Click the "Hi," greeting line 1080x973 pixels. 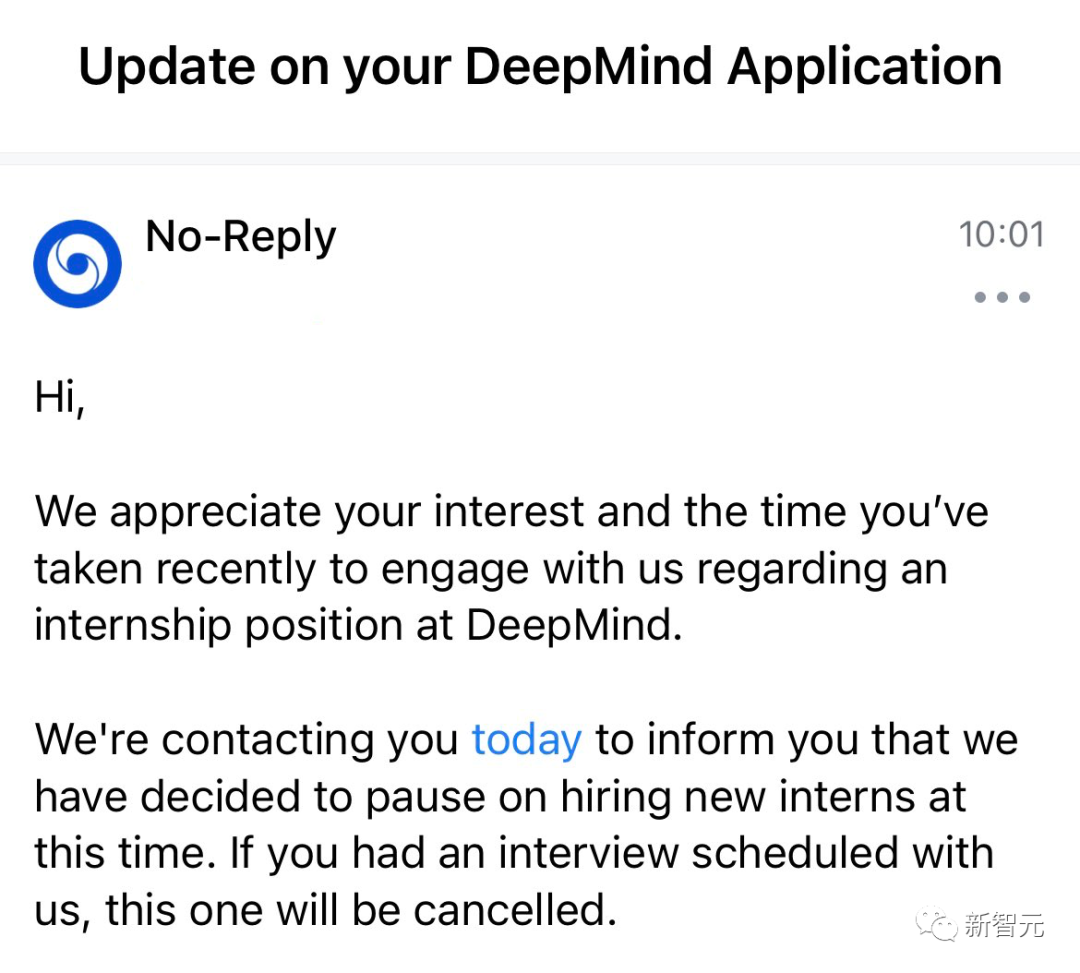(60, 397)
